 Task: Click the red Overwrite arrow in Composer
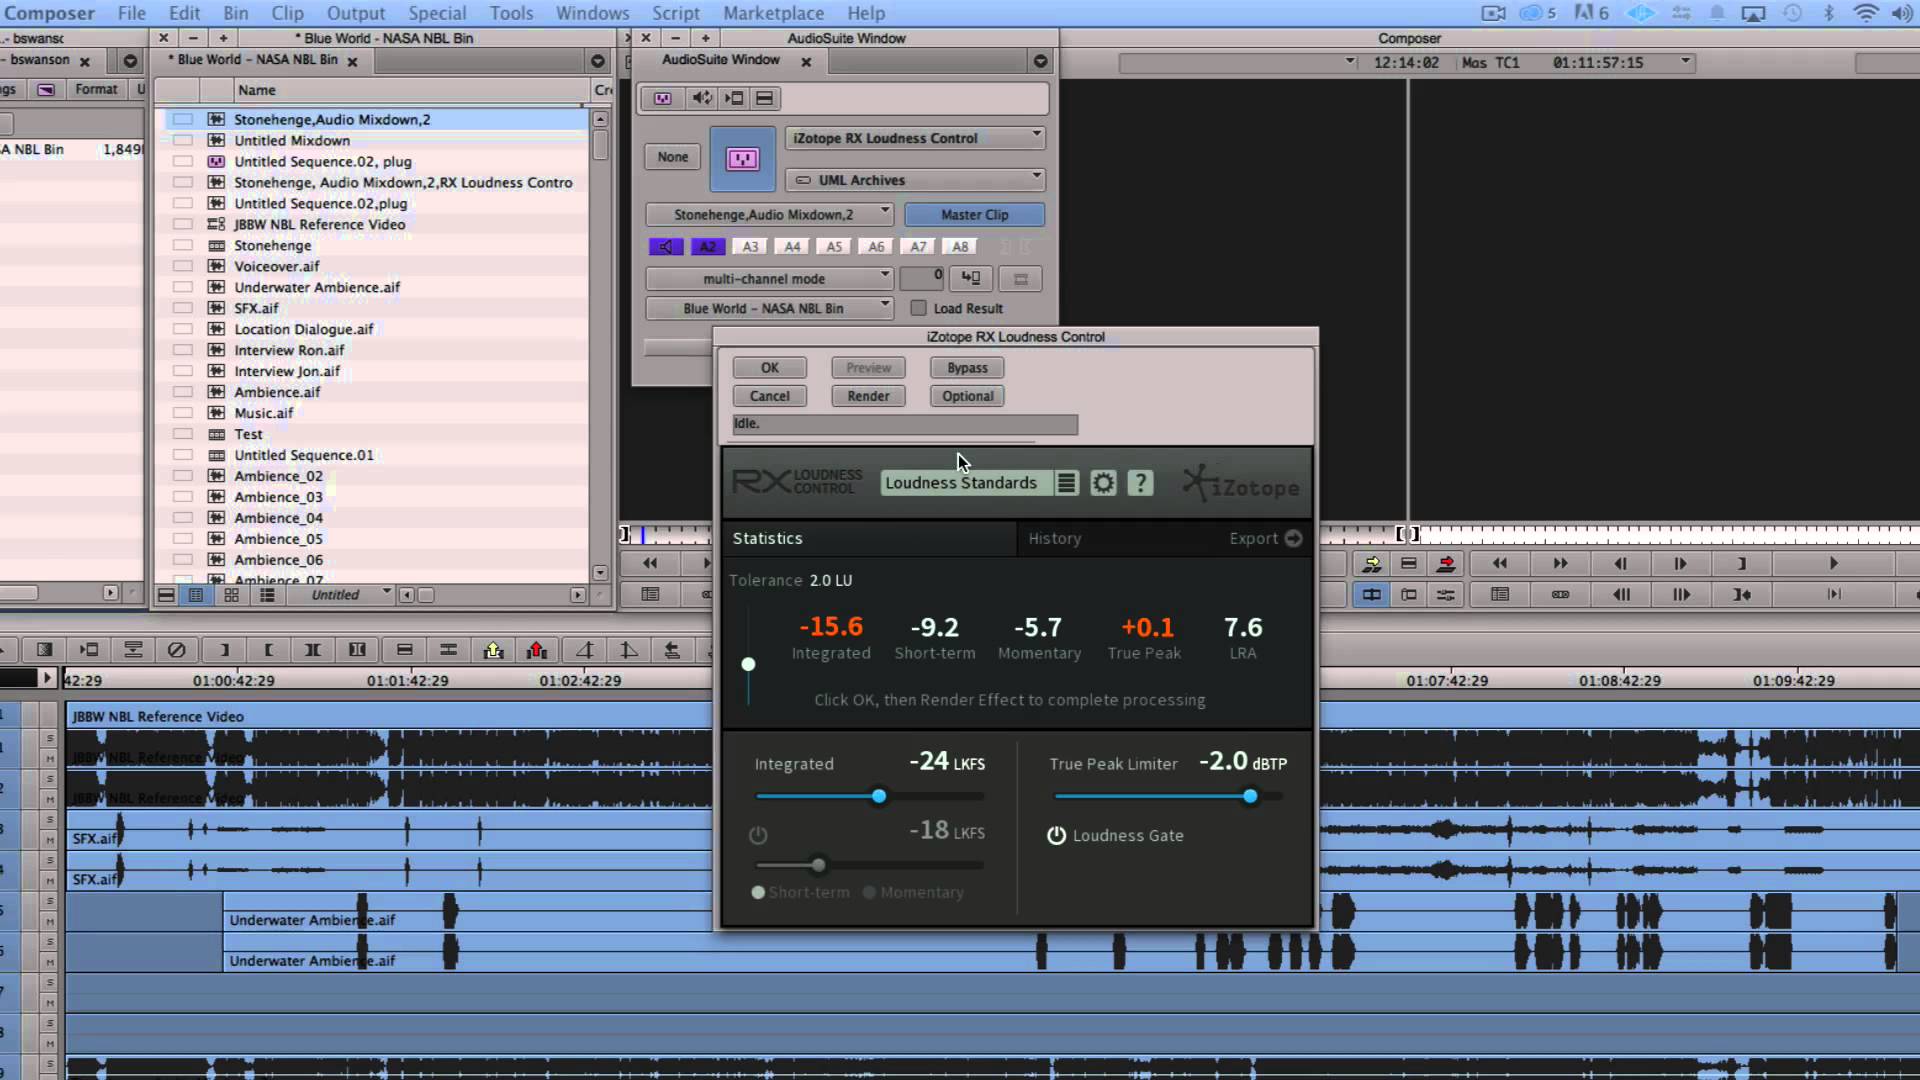click(x=1446, y=564)
